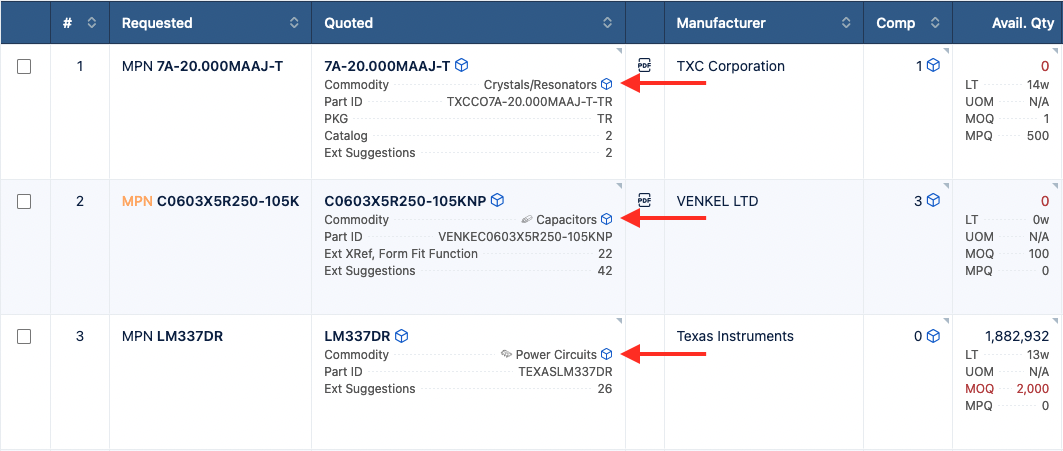
Task: Open the LM337DR quoted part link
Action: click(357, 336)
